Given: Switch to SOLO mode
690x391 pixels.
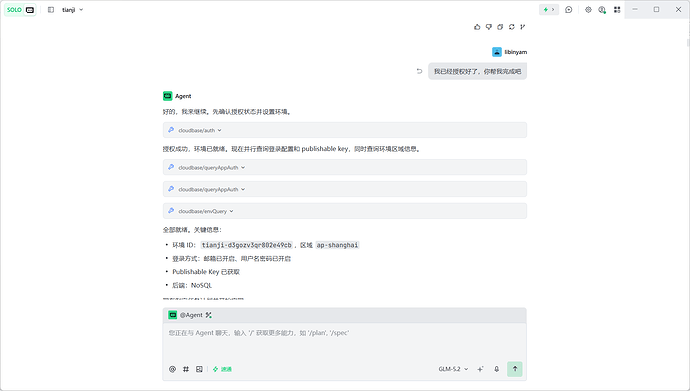Looking at the screenshot, I should [14, 10].
